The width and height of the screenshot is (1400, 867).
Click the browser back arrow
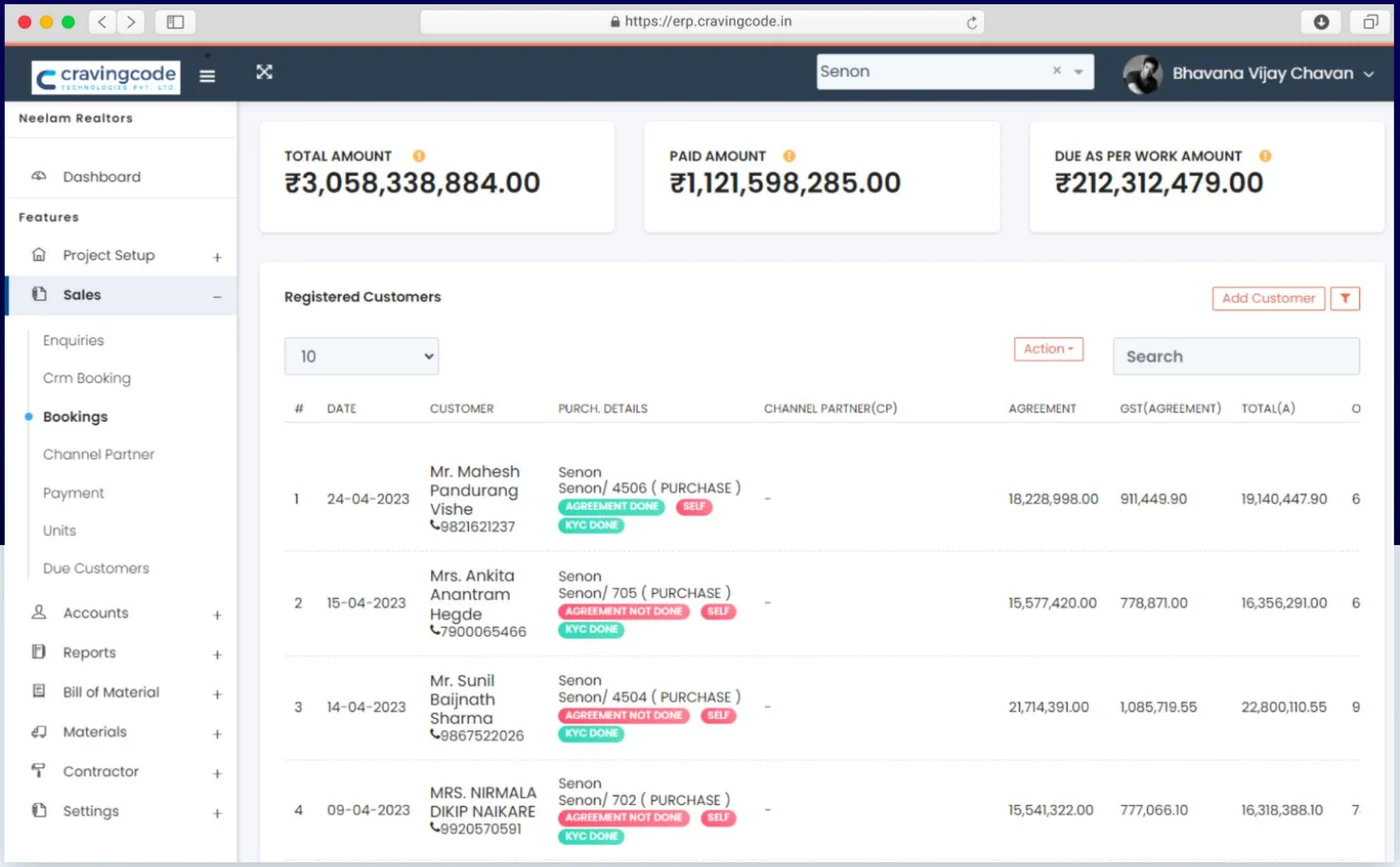[103, 22]
